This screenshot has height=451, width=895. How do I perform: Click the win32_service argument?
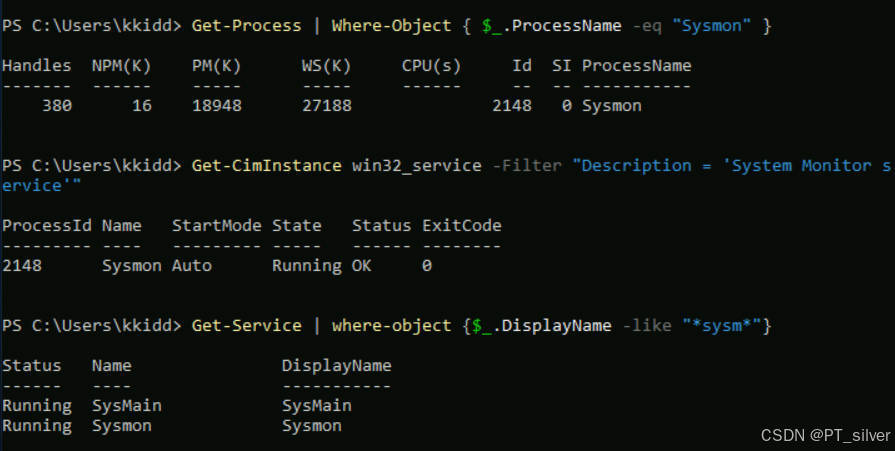click(416, 166)
